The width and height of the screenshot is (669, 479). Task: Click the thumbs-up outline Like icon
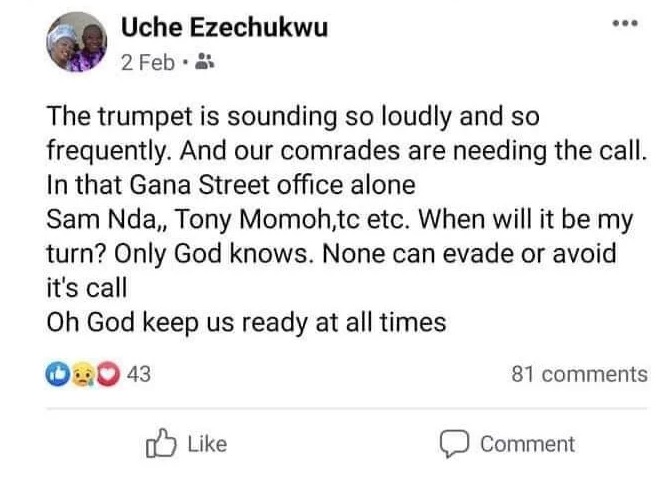click(160, 443)
